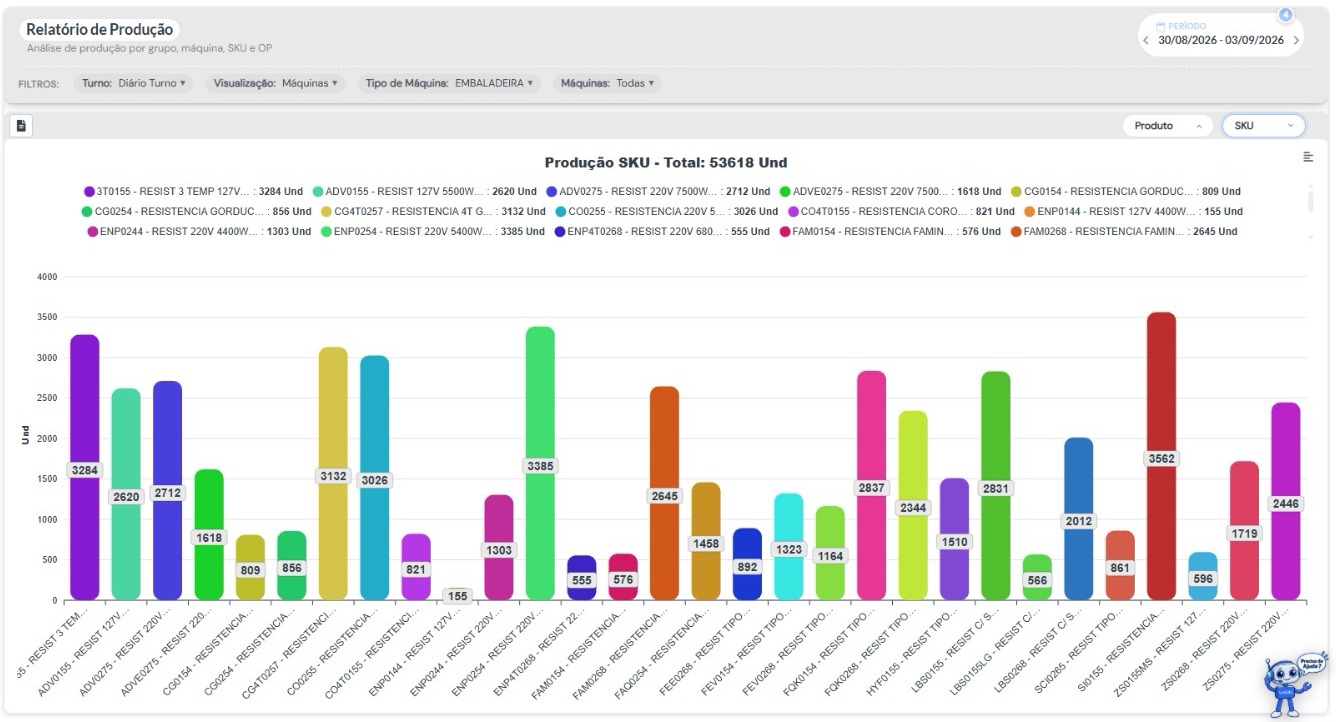Open the Máquinas filter dropdown
The height and width of the screenshot is (722, 1336).
click(607, 83)
